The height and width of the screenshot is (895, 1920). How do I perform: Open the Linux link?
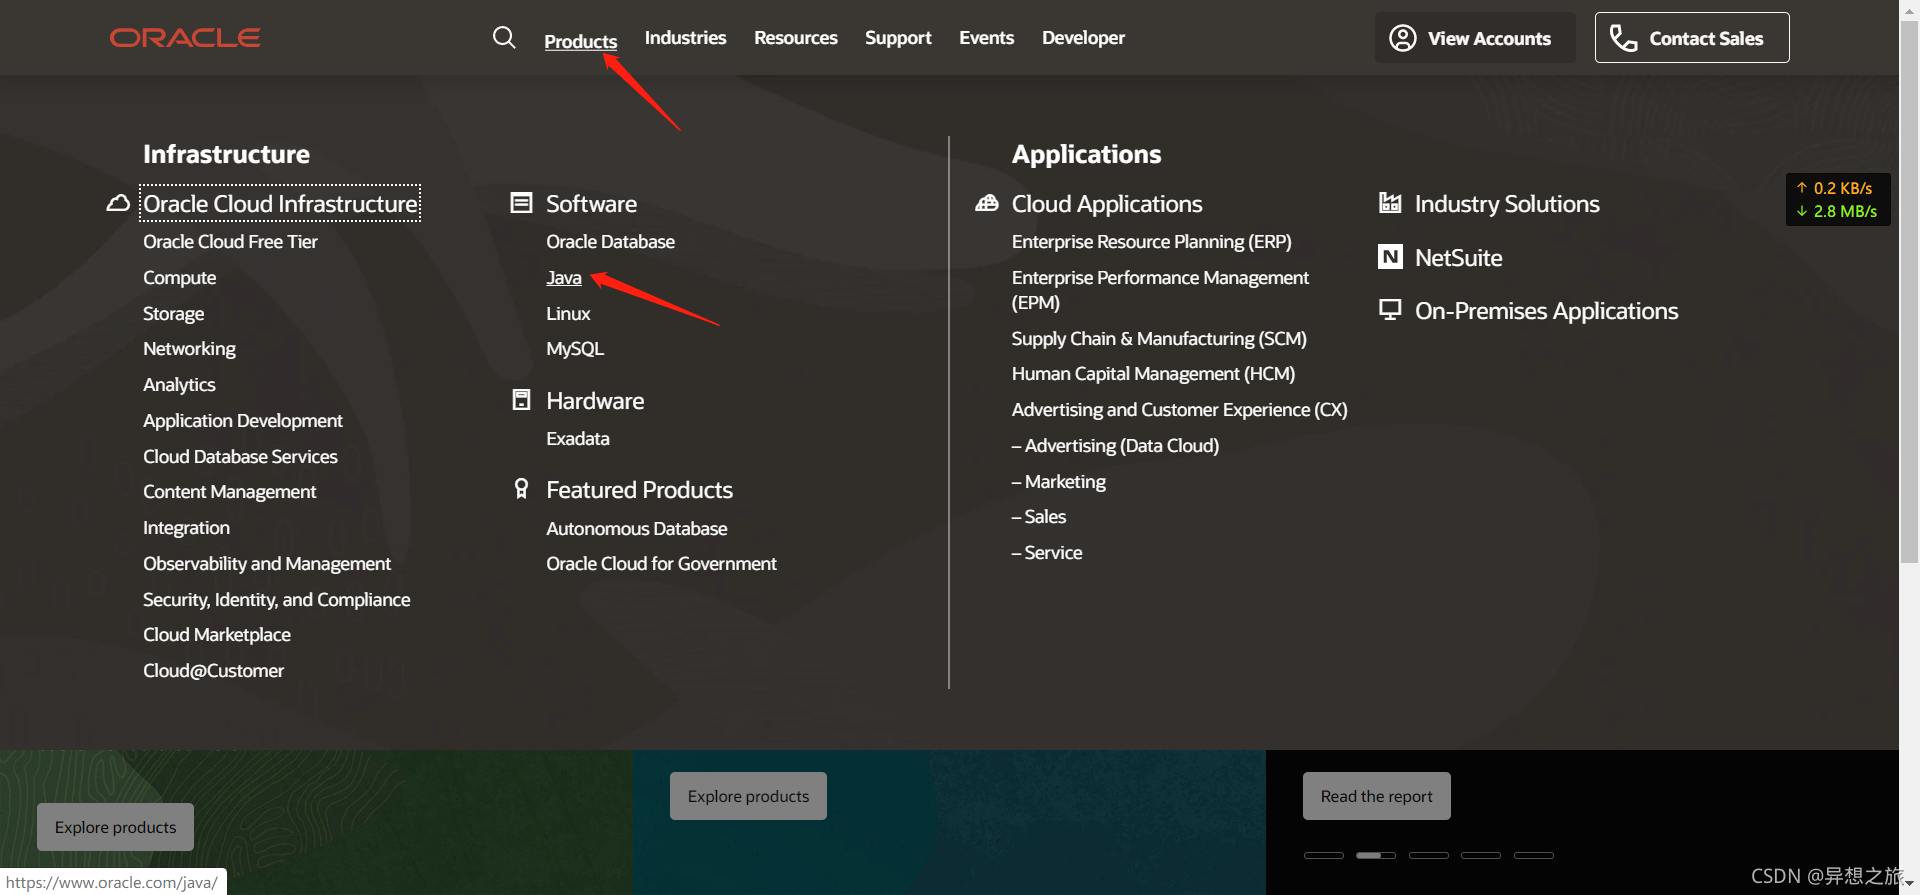click(568, 314)
